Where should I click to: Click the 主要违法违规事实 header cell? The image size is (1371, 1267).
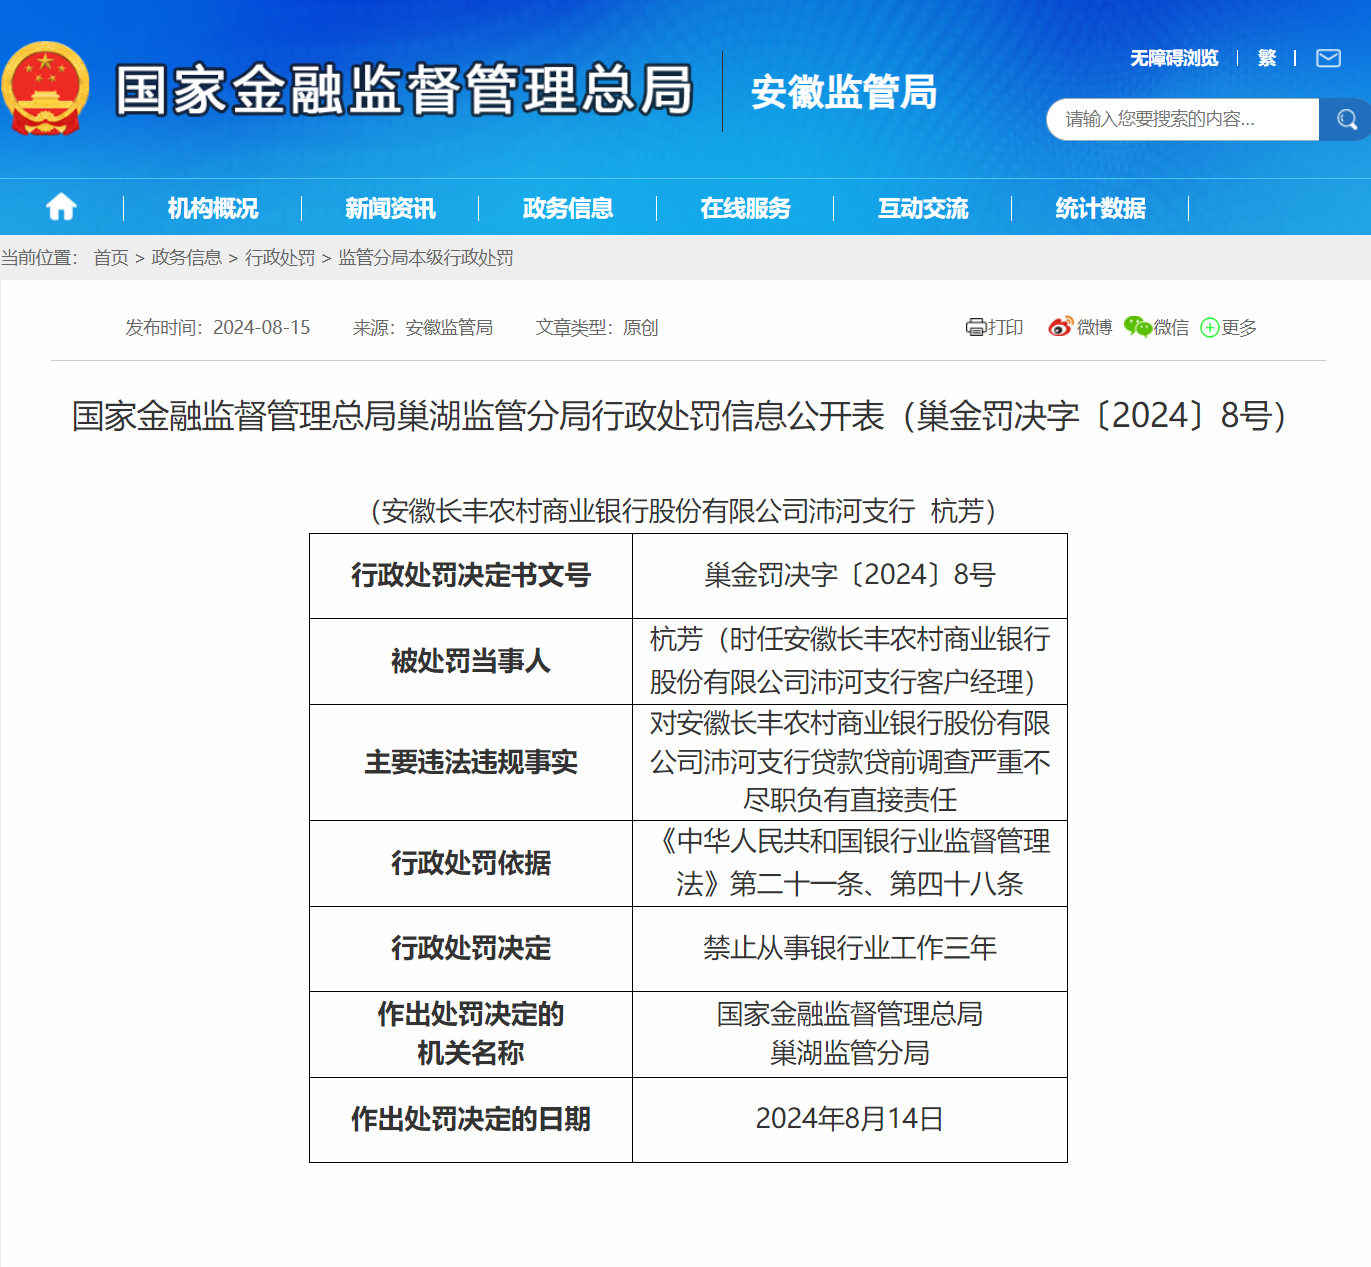(x=471, y=762)
